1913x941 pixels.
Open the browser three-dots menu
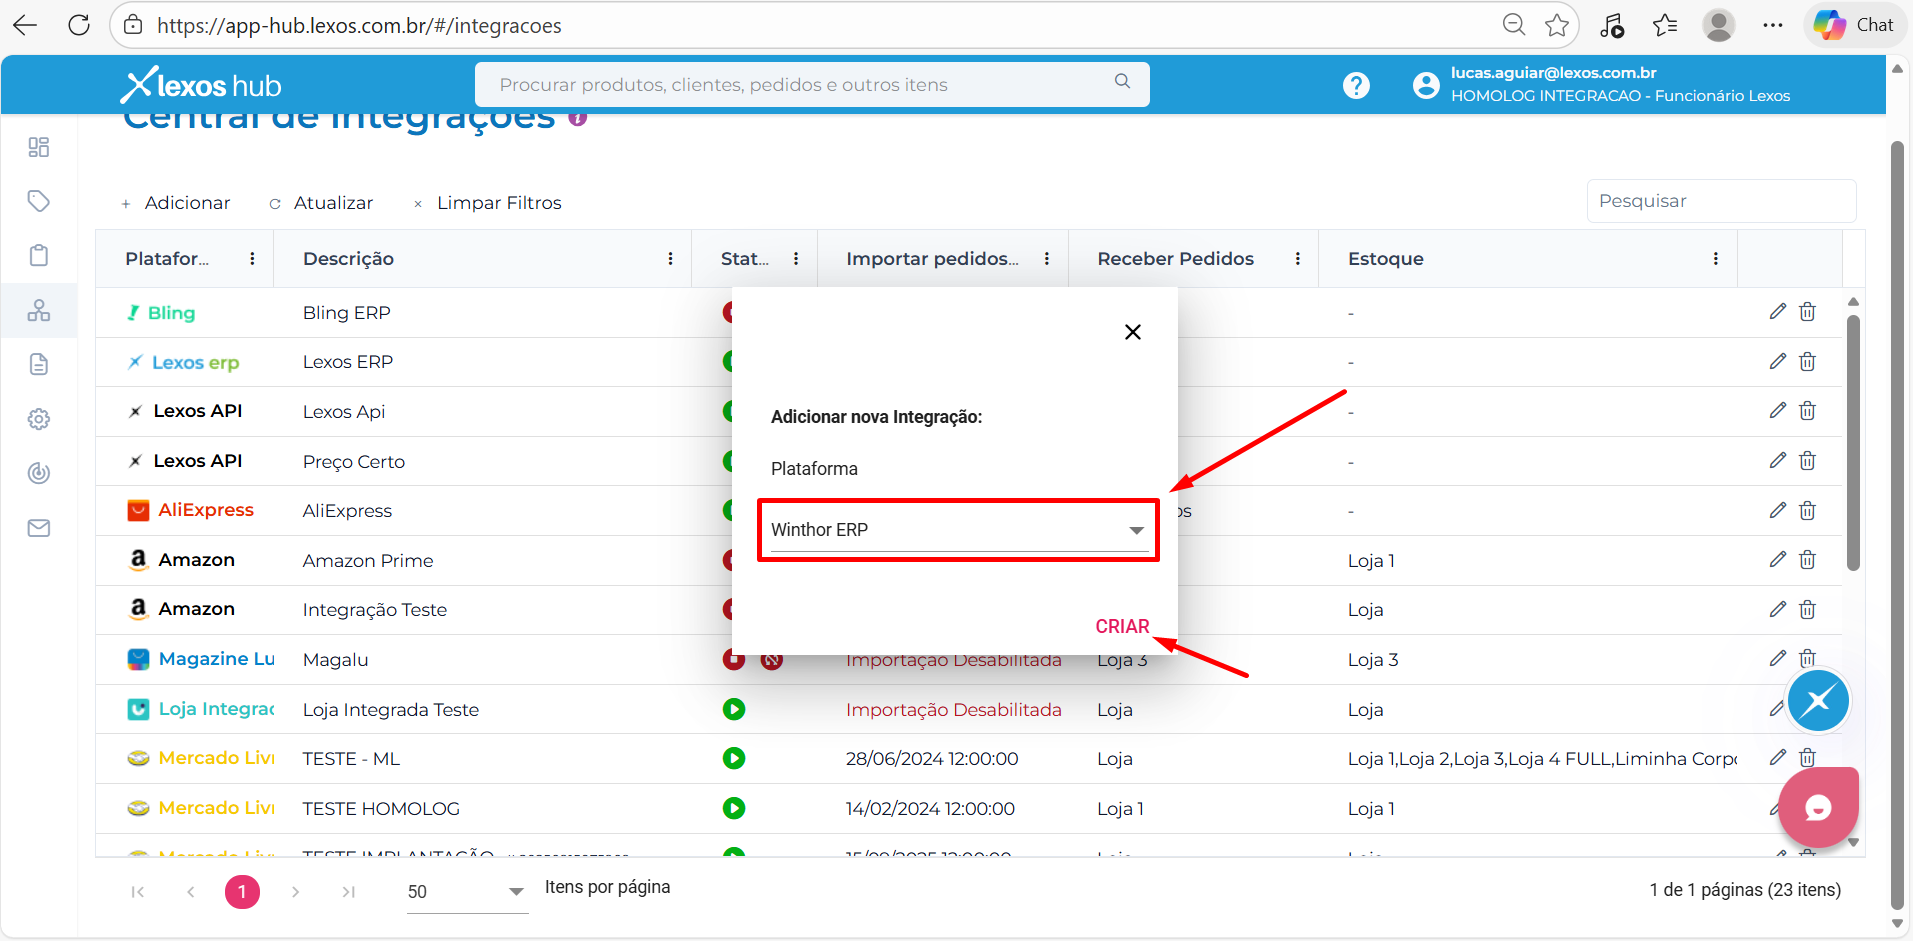tap(1773, 25)
